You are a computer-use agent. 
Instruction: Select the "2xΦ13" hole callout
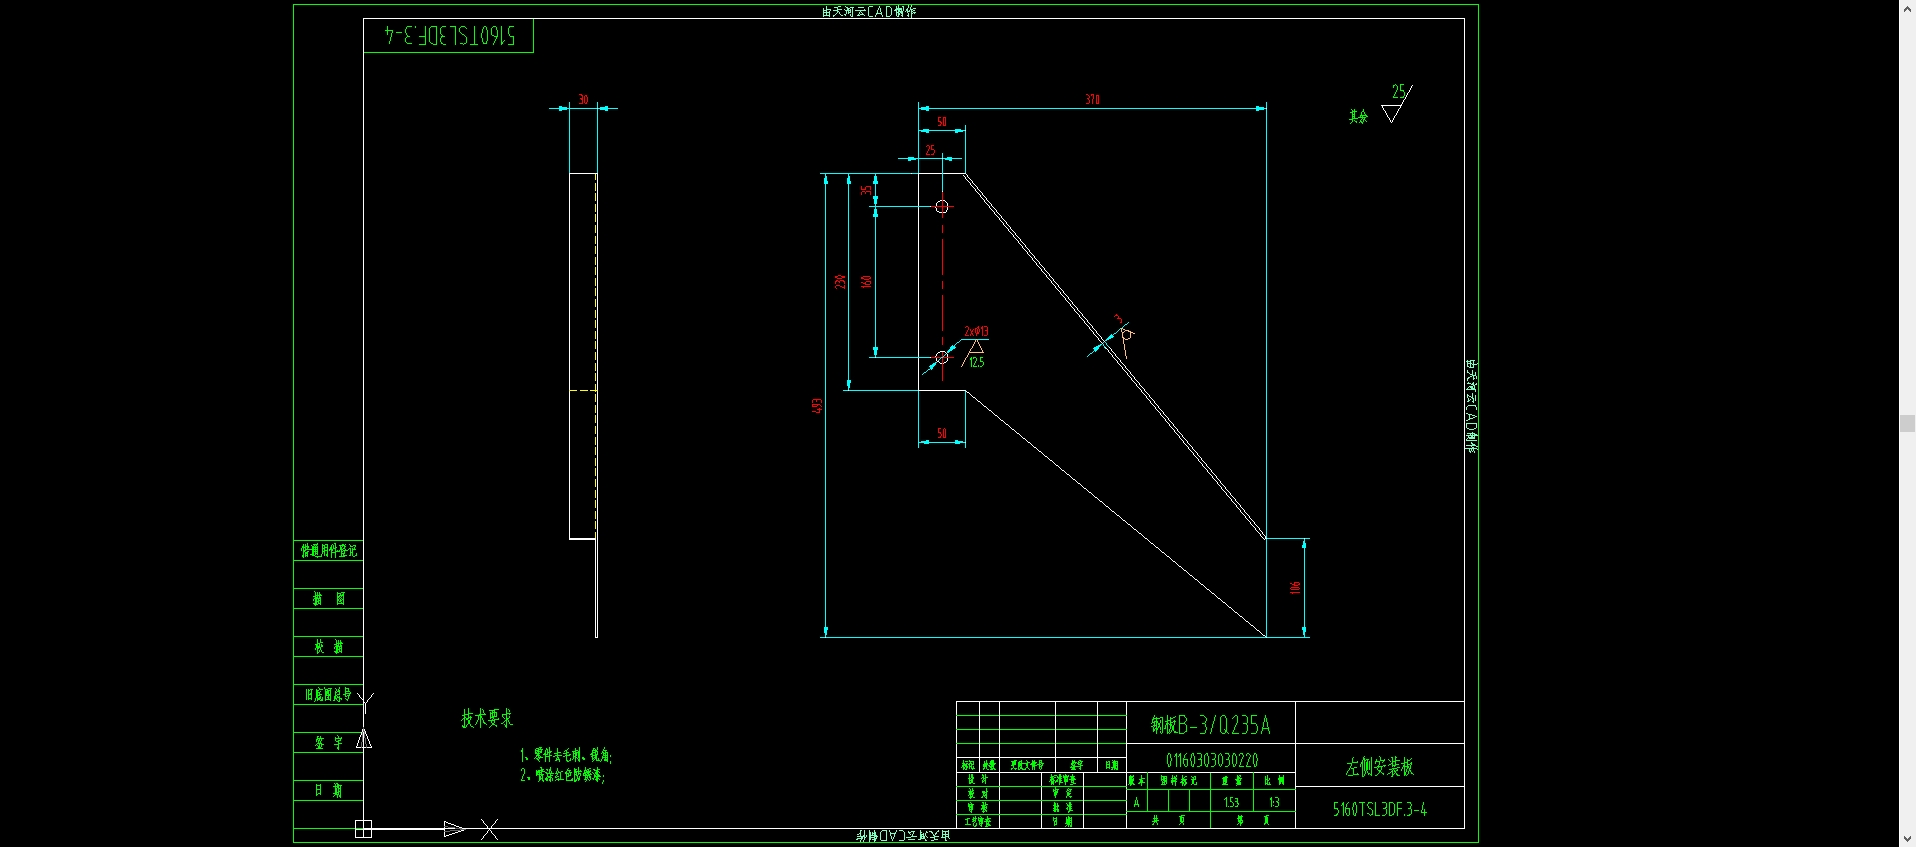(x=976, y=331)
